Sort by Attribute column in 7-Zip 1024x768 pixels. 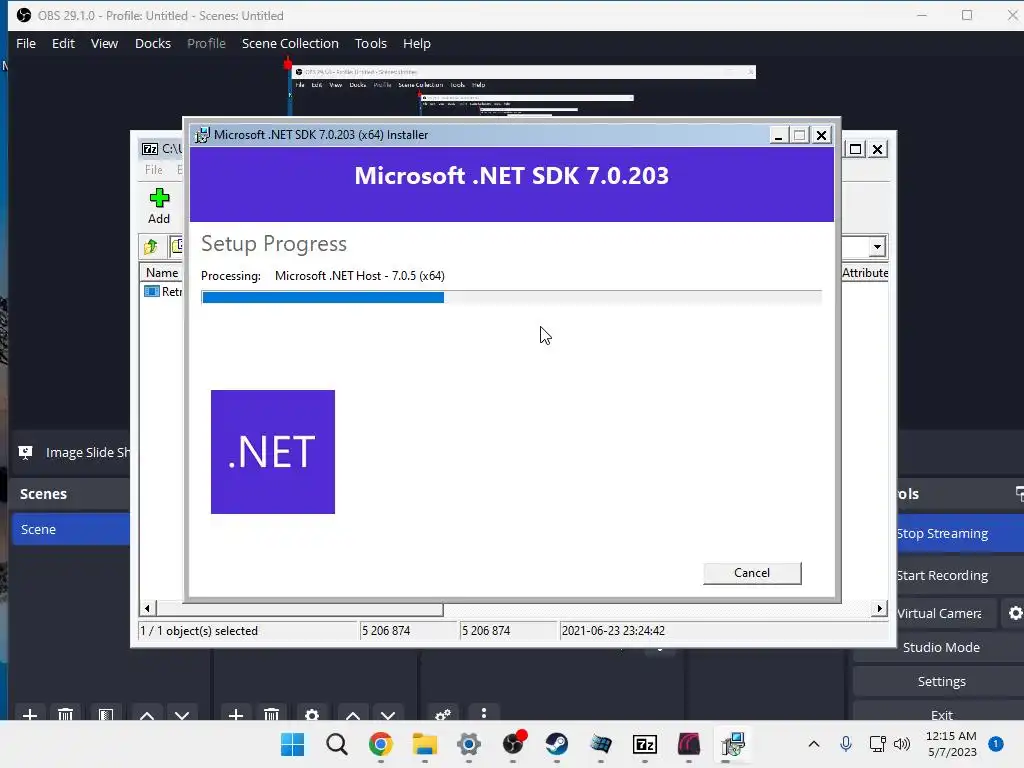click(865, 272)
